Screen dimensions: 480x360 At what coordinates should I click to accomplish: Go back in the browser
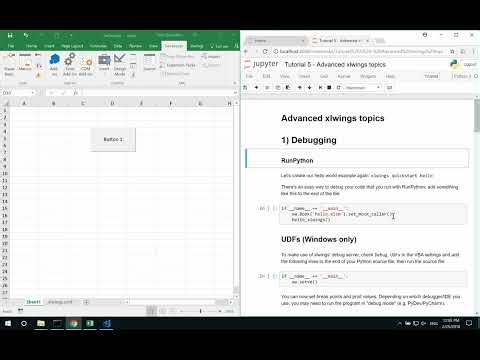(x=246, y=51)
